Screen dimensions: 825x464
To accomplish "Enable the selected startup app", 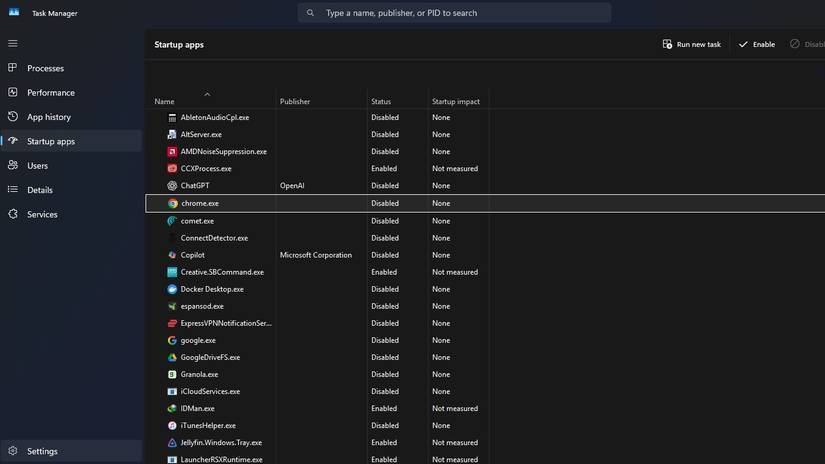I will [756, 45].
